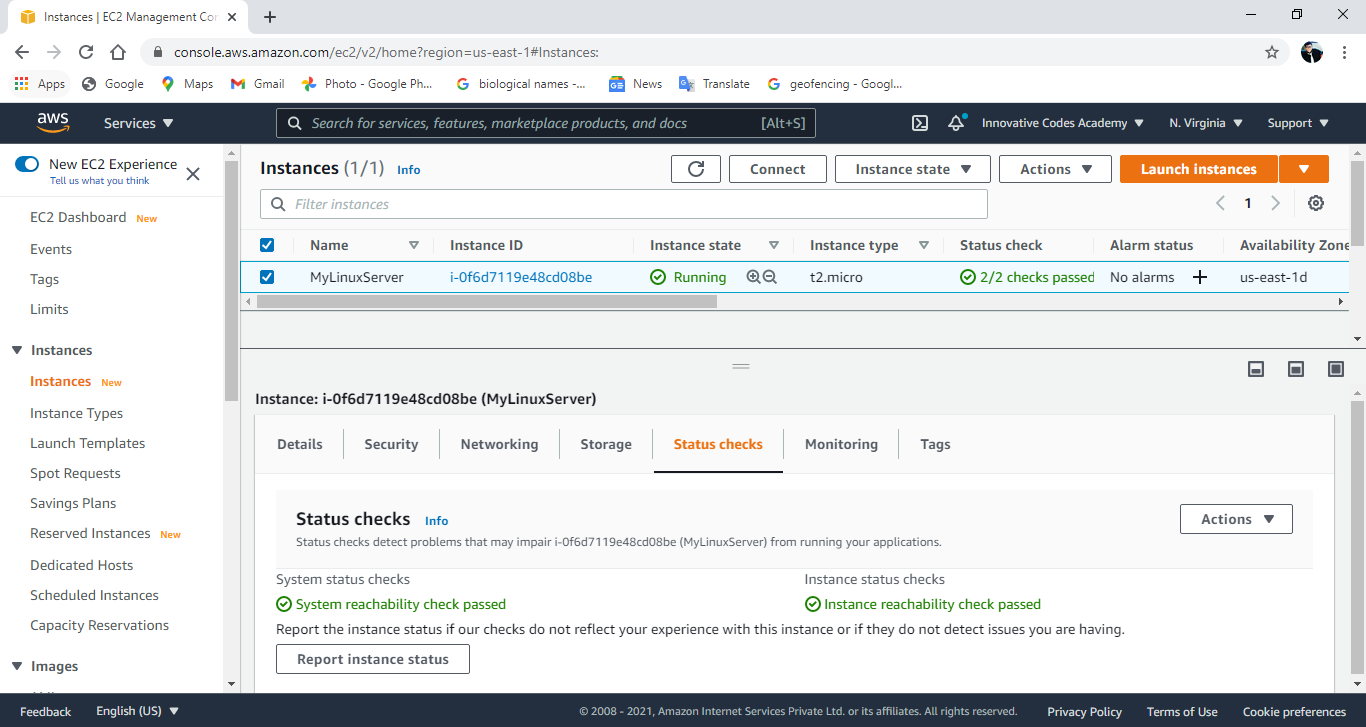Open AWS CloudShell terminal
This screenshot has height=727, width=1366.
(x=919, y=122)
